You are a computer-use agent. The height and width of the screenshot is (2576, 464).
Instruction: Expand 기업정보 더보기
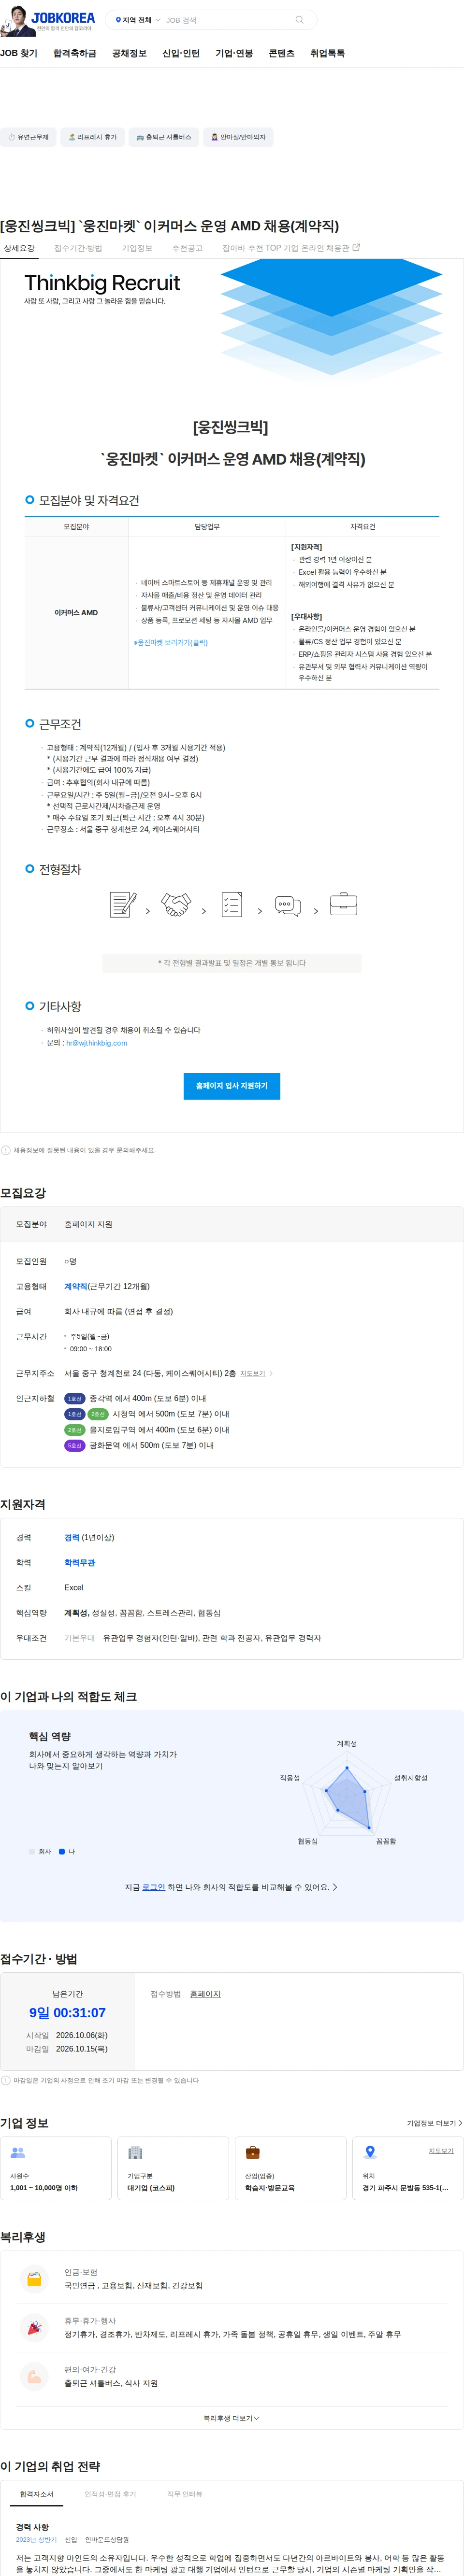[434, 2123]
